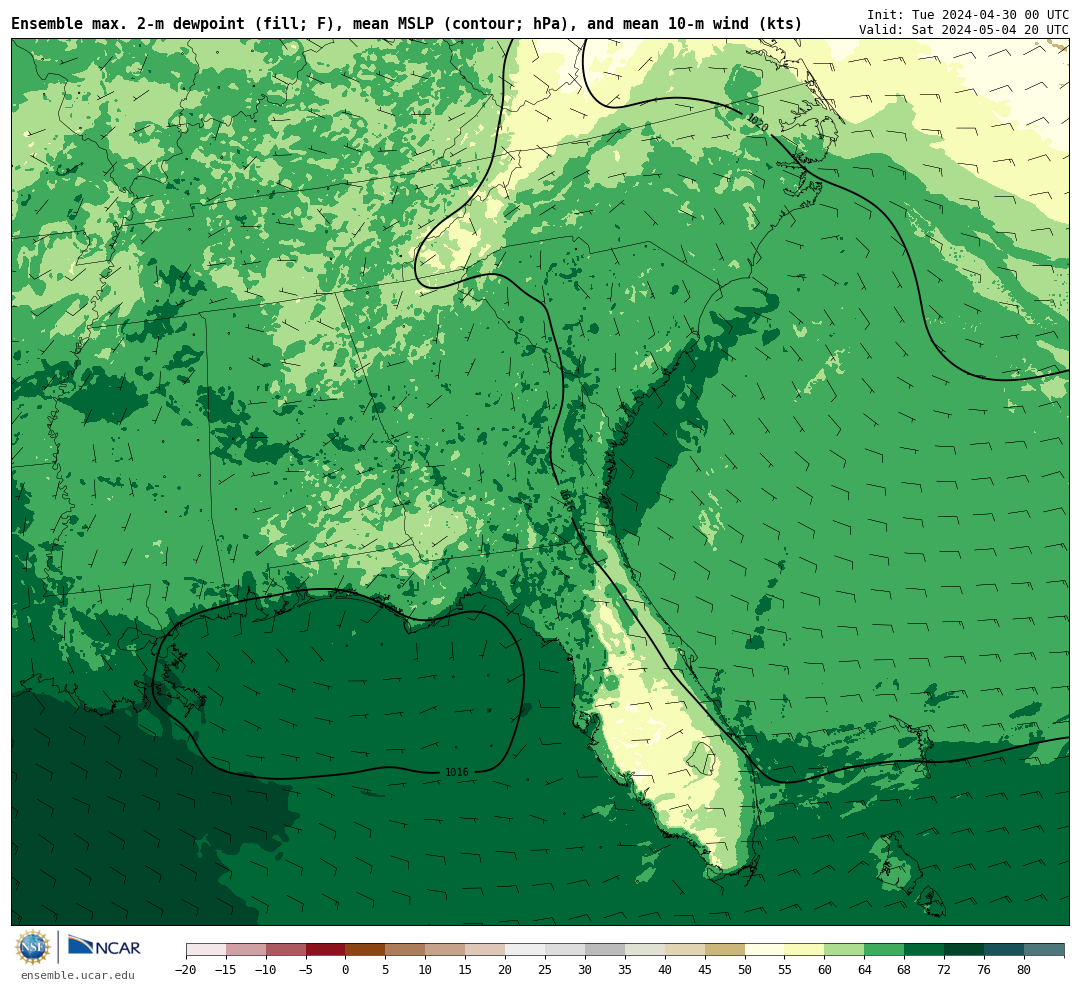Pick the dark red swatch between -5 and 0

coord(326,950)
